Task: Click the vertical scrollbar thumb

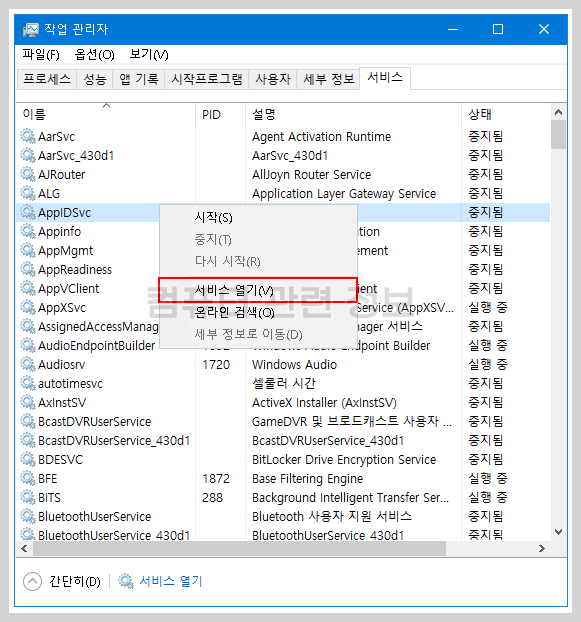Action: [558, 135]
